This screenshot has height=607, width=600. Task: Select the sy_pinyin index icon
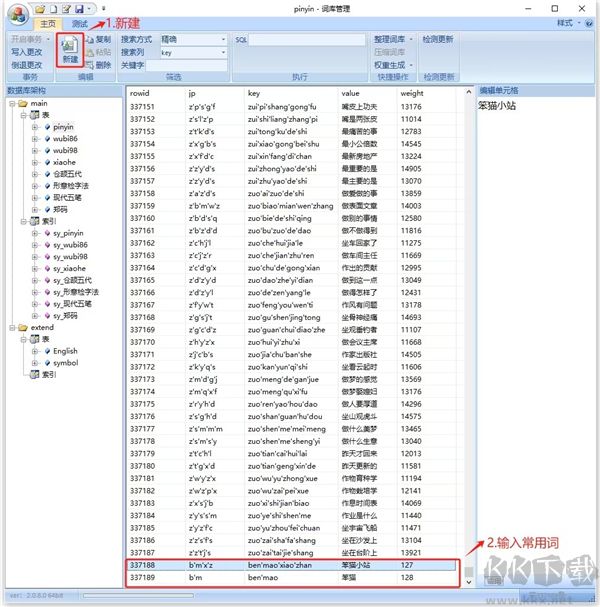click(x=47, y=233)
